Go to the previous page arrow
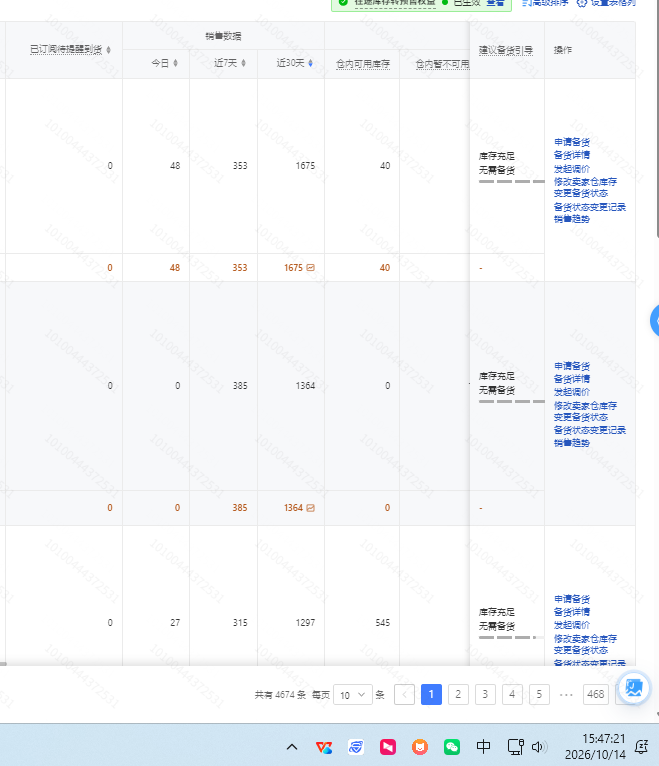Screen dimensions: 659x766 (x=404, y=695)
